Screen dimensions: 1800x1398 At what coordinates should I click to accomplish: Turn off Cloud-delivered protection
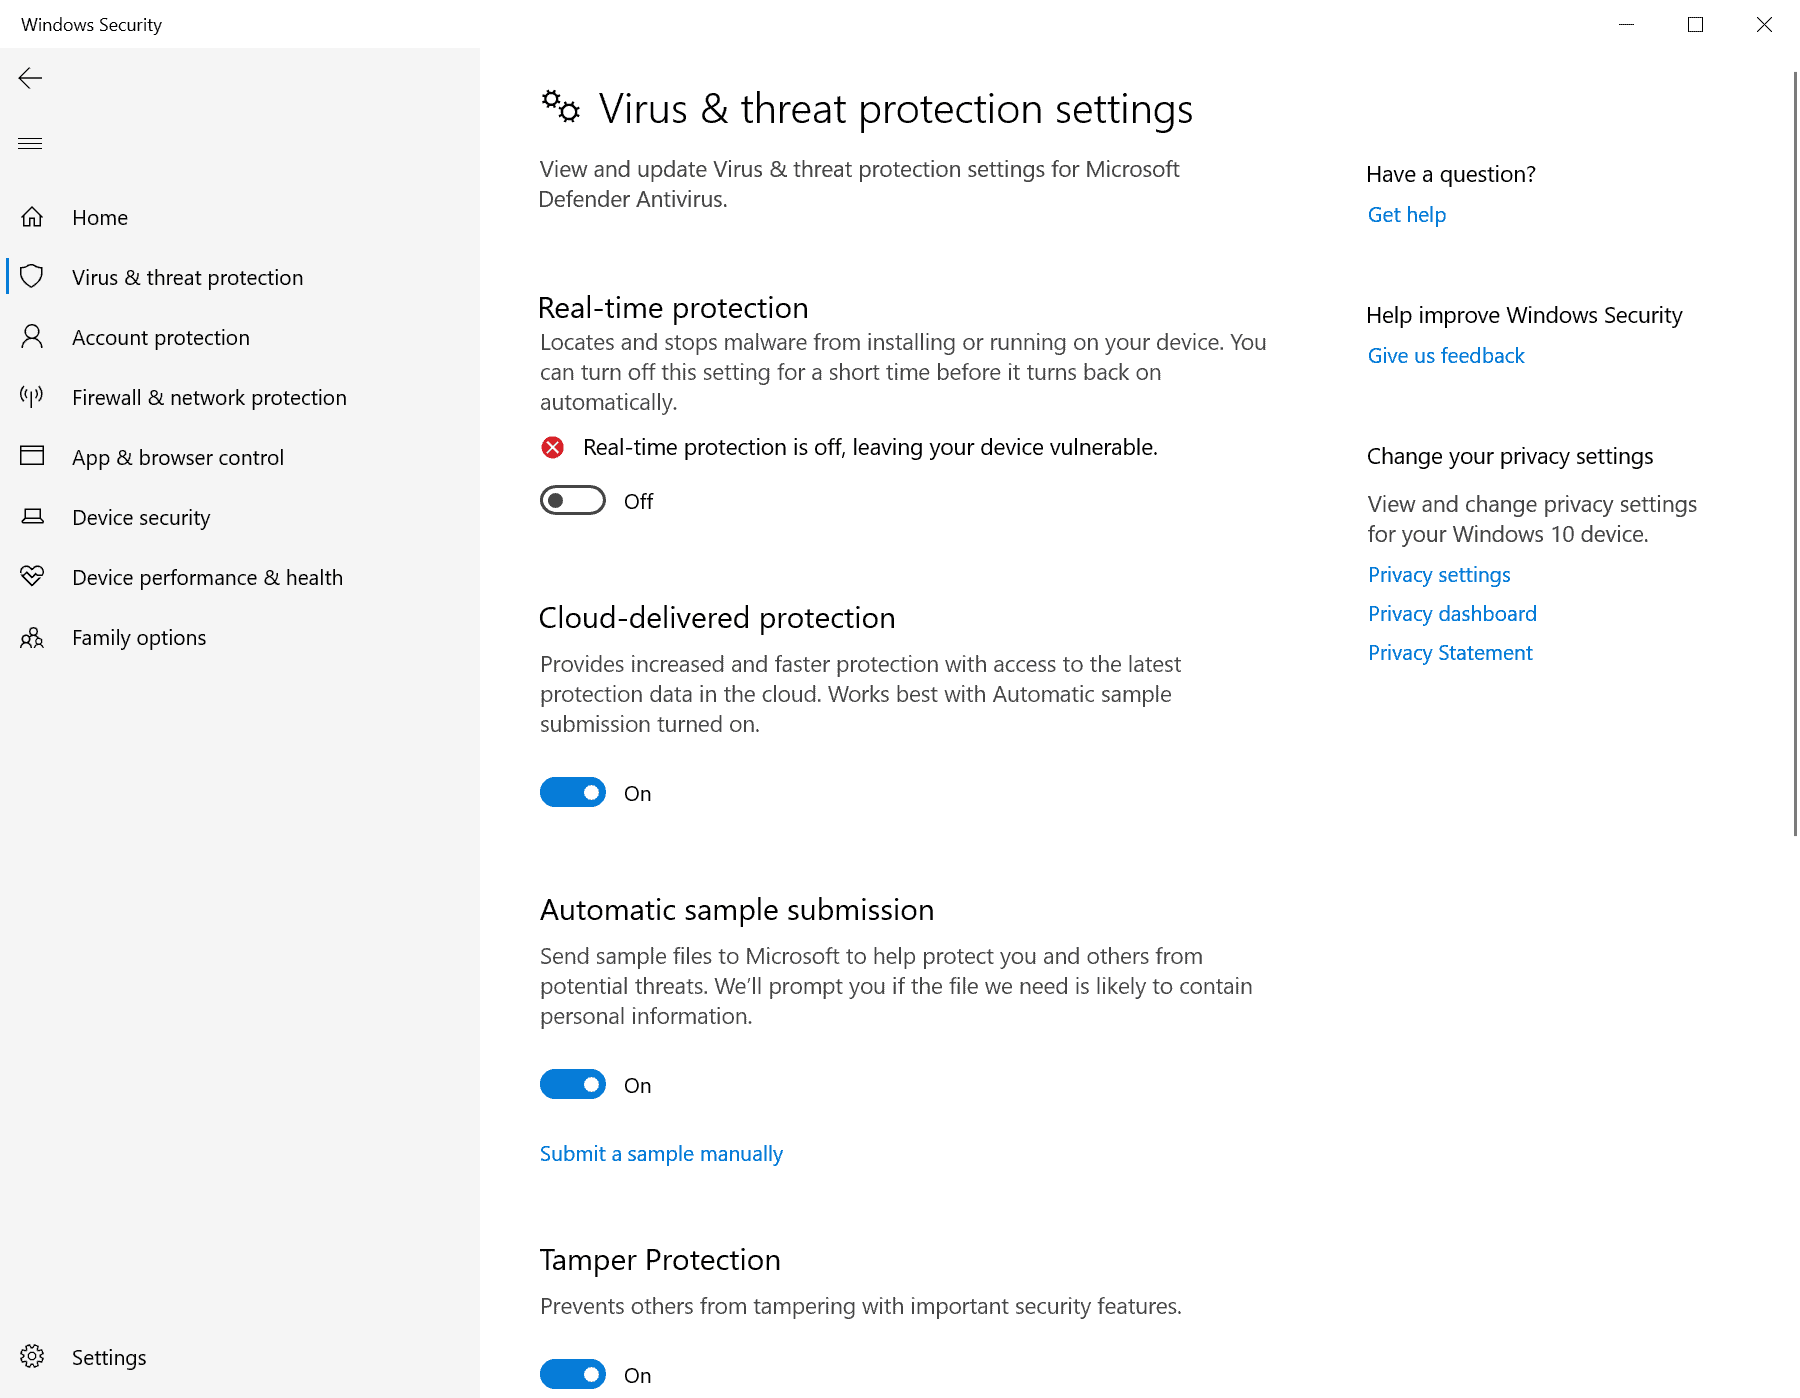[x=572, y=792]
